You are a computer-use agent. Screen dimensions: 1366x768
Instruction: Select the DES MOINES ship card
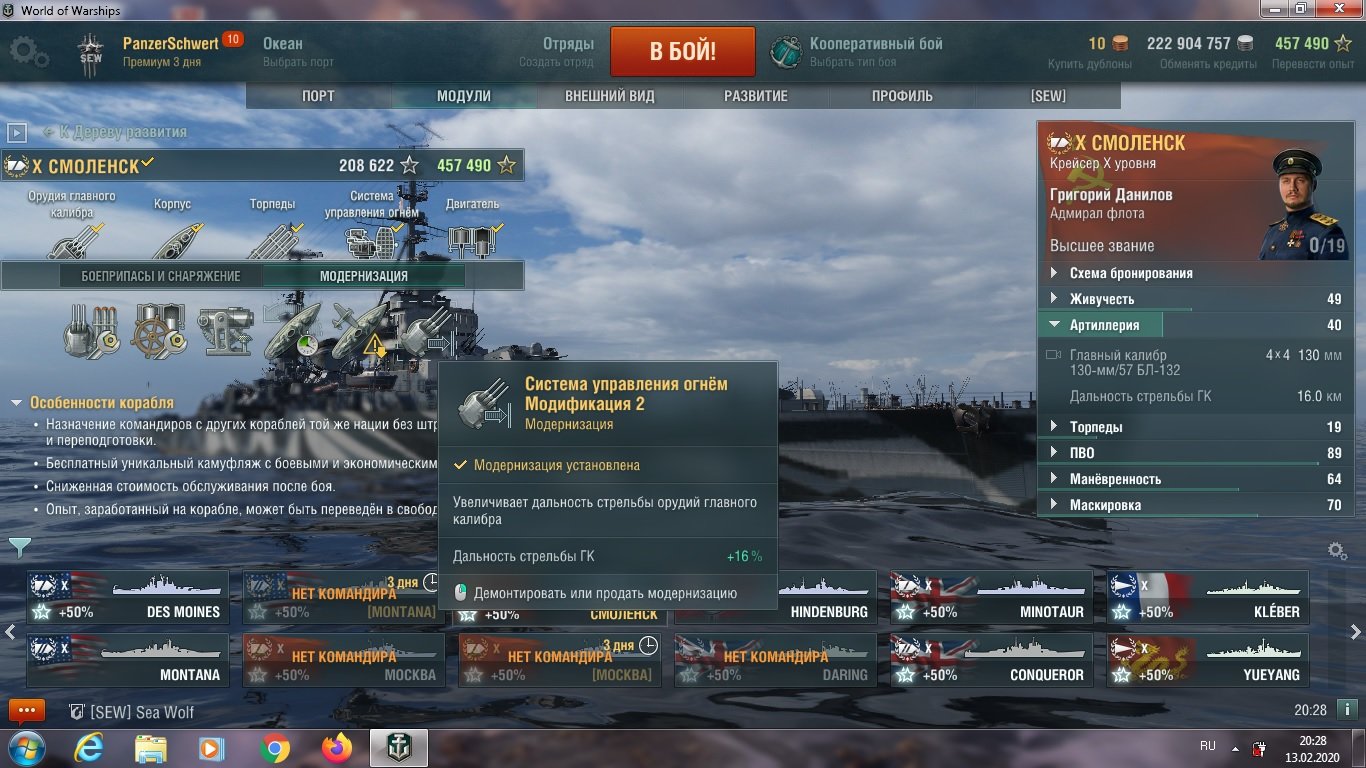tap(128, 597)
